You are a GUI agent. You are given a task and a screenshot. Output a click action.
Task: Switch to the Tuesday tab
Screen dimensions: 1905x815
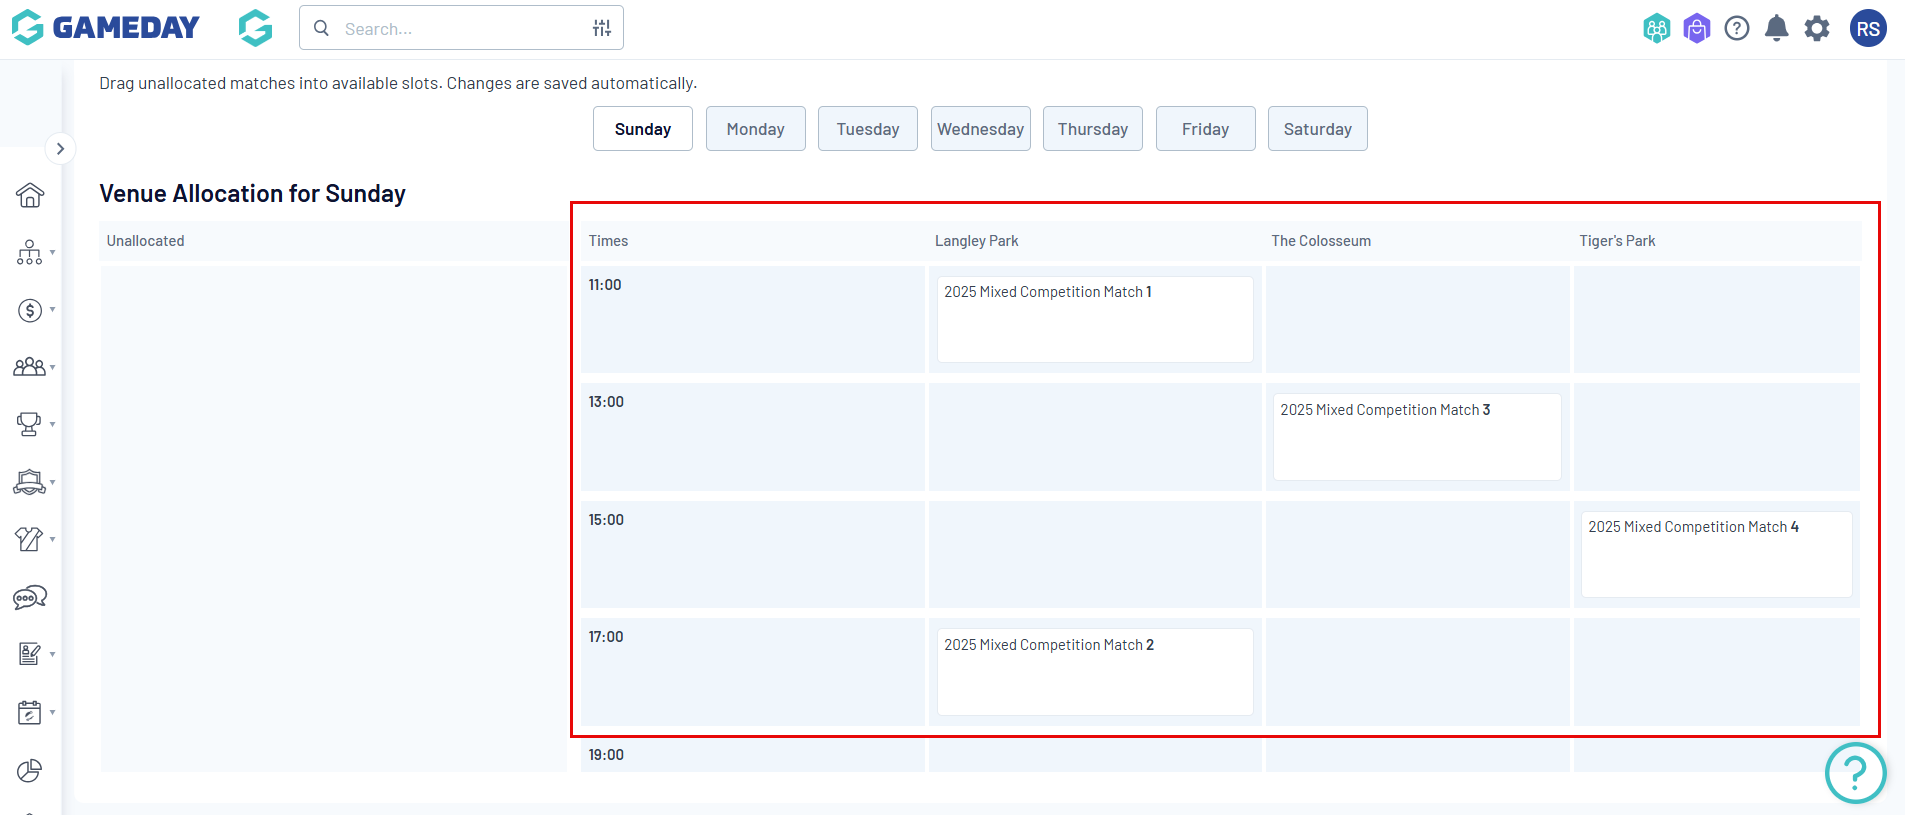click(868, 129)
